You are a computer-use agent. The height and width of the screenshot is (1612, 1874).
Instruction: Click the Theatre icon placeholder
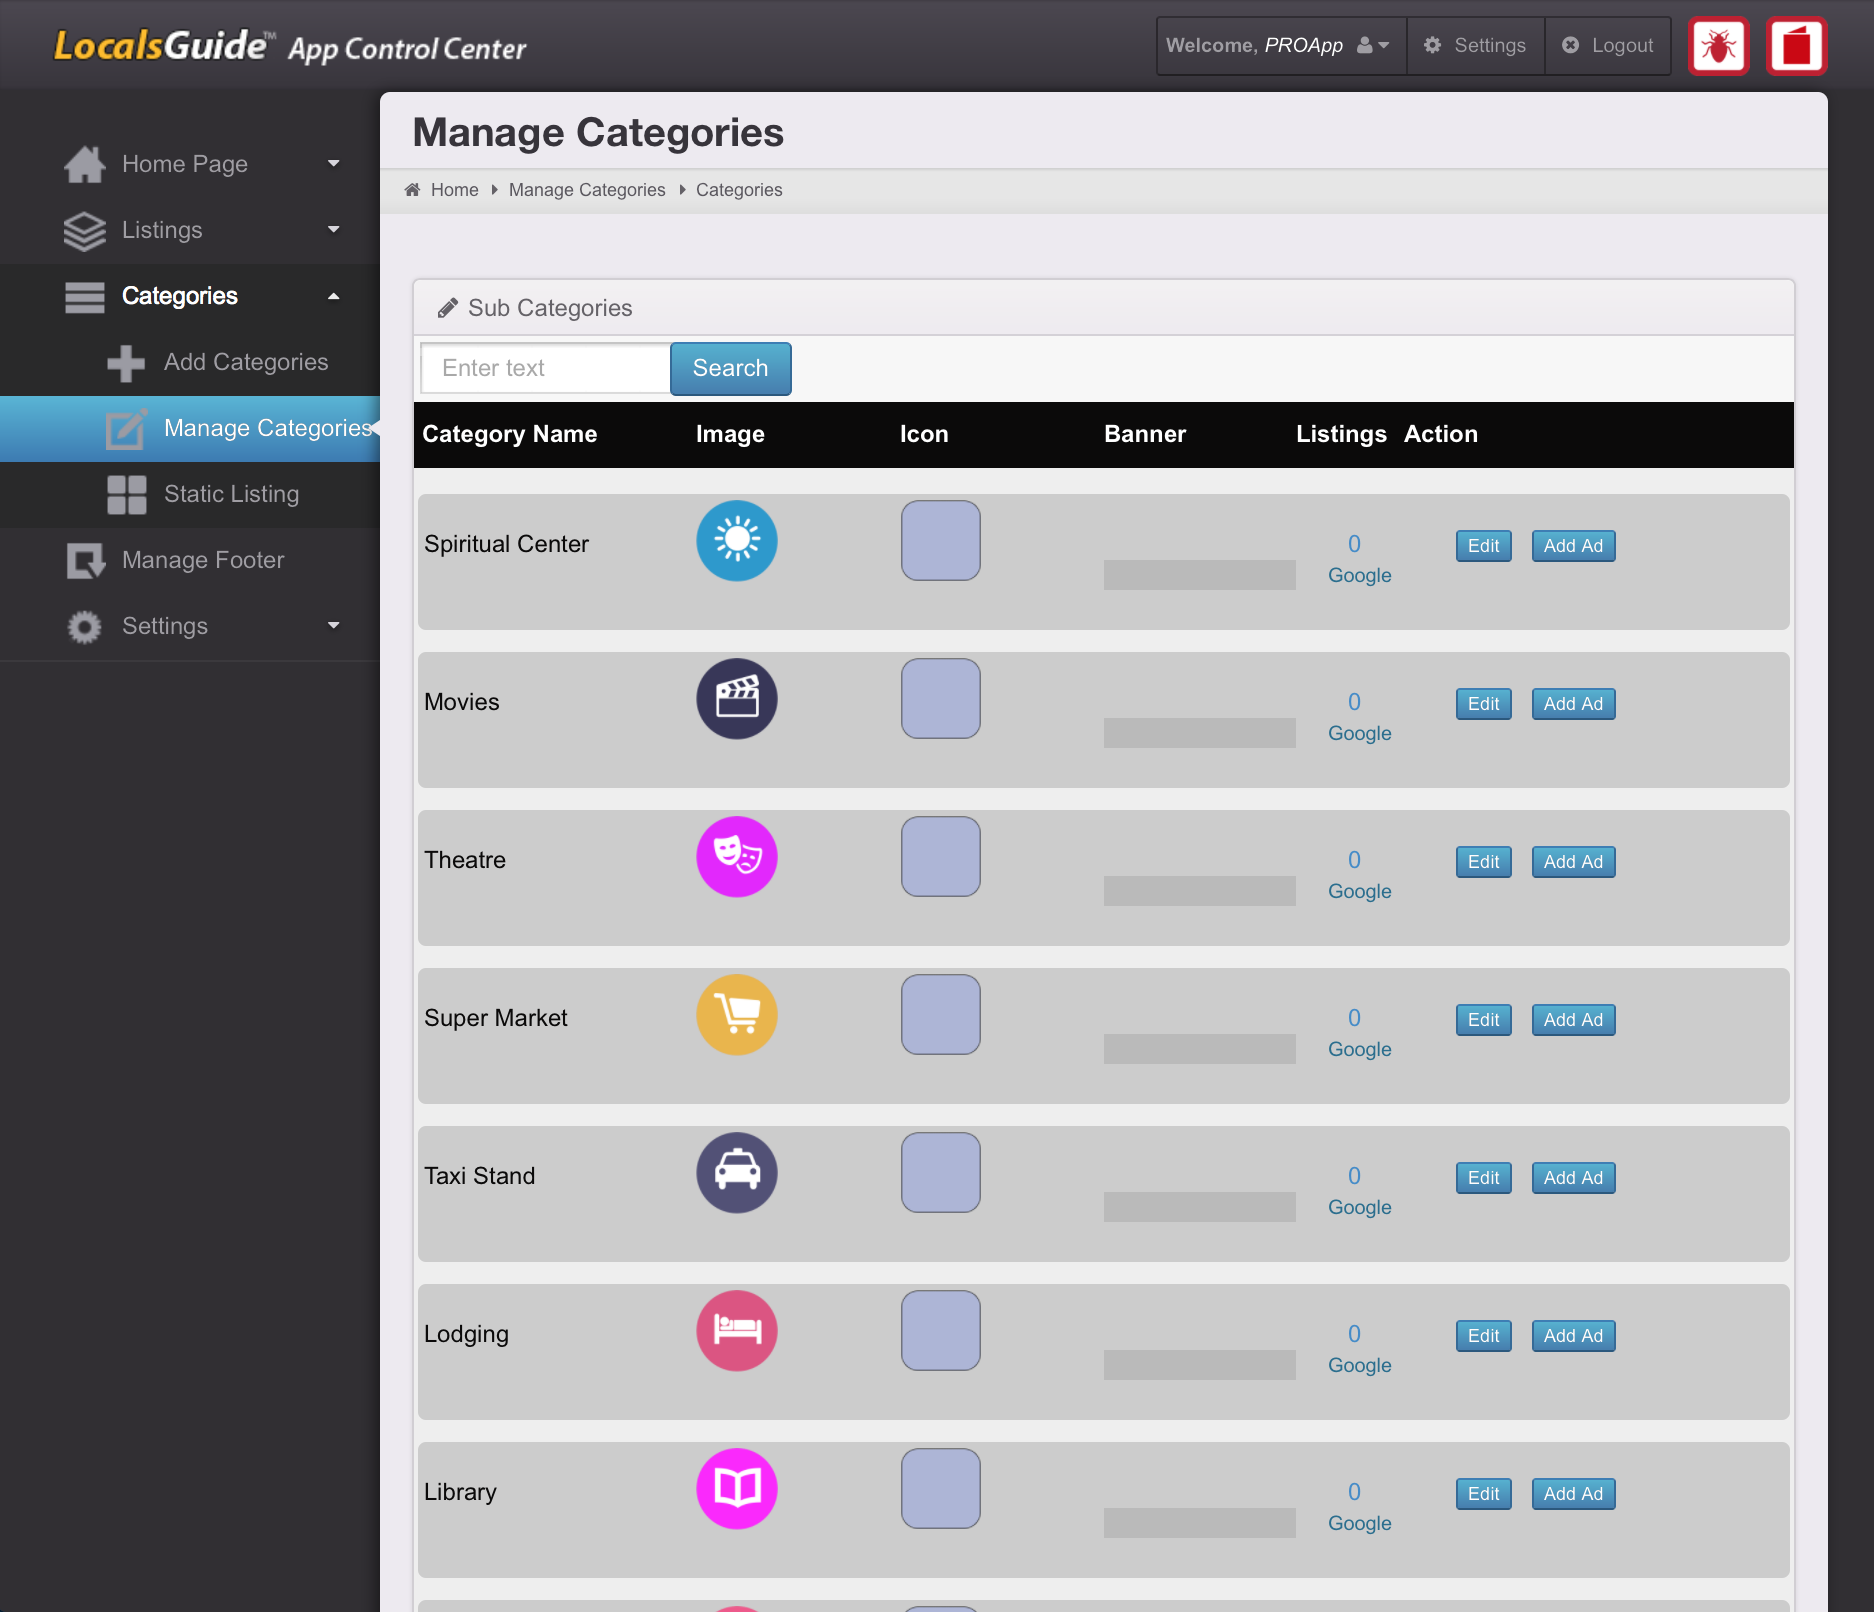[941, 857]
